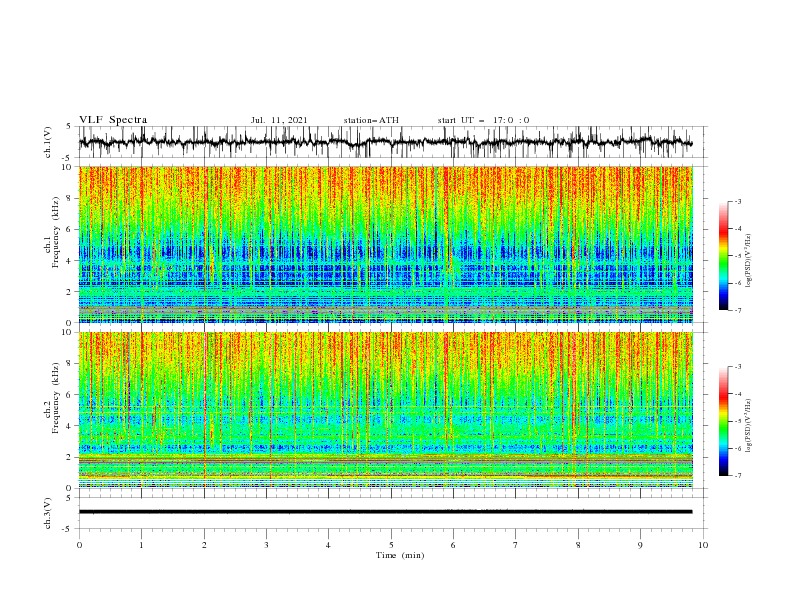Click the "-3" label on upper color bar
The height and width of the screenshot is (612, 792).
click(737, 201)
